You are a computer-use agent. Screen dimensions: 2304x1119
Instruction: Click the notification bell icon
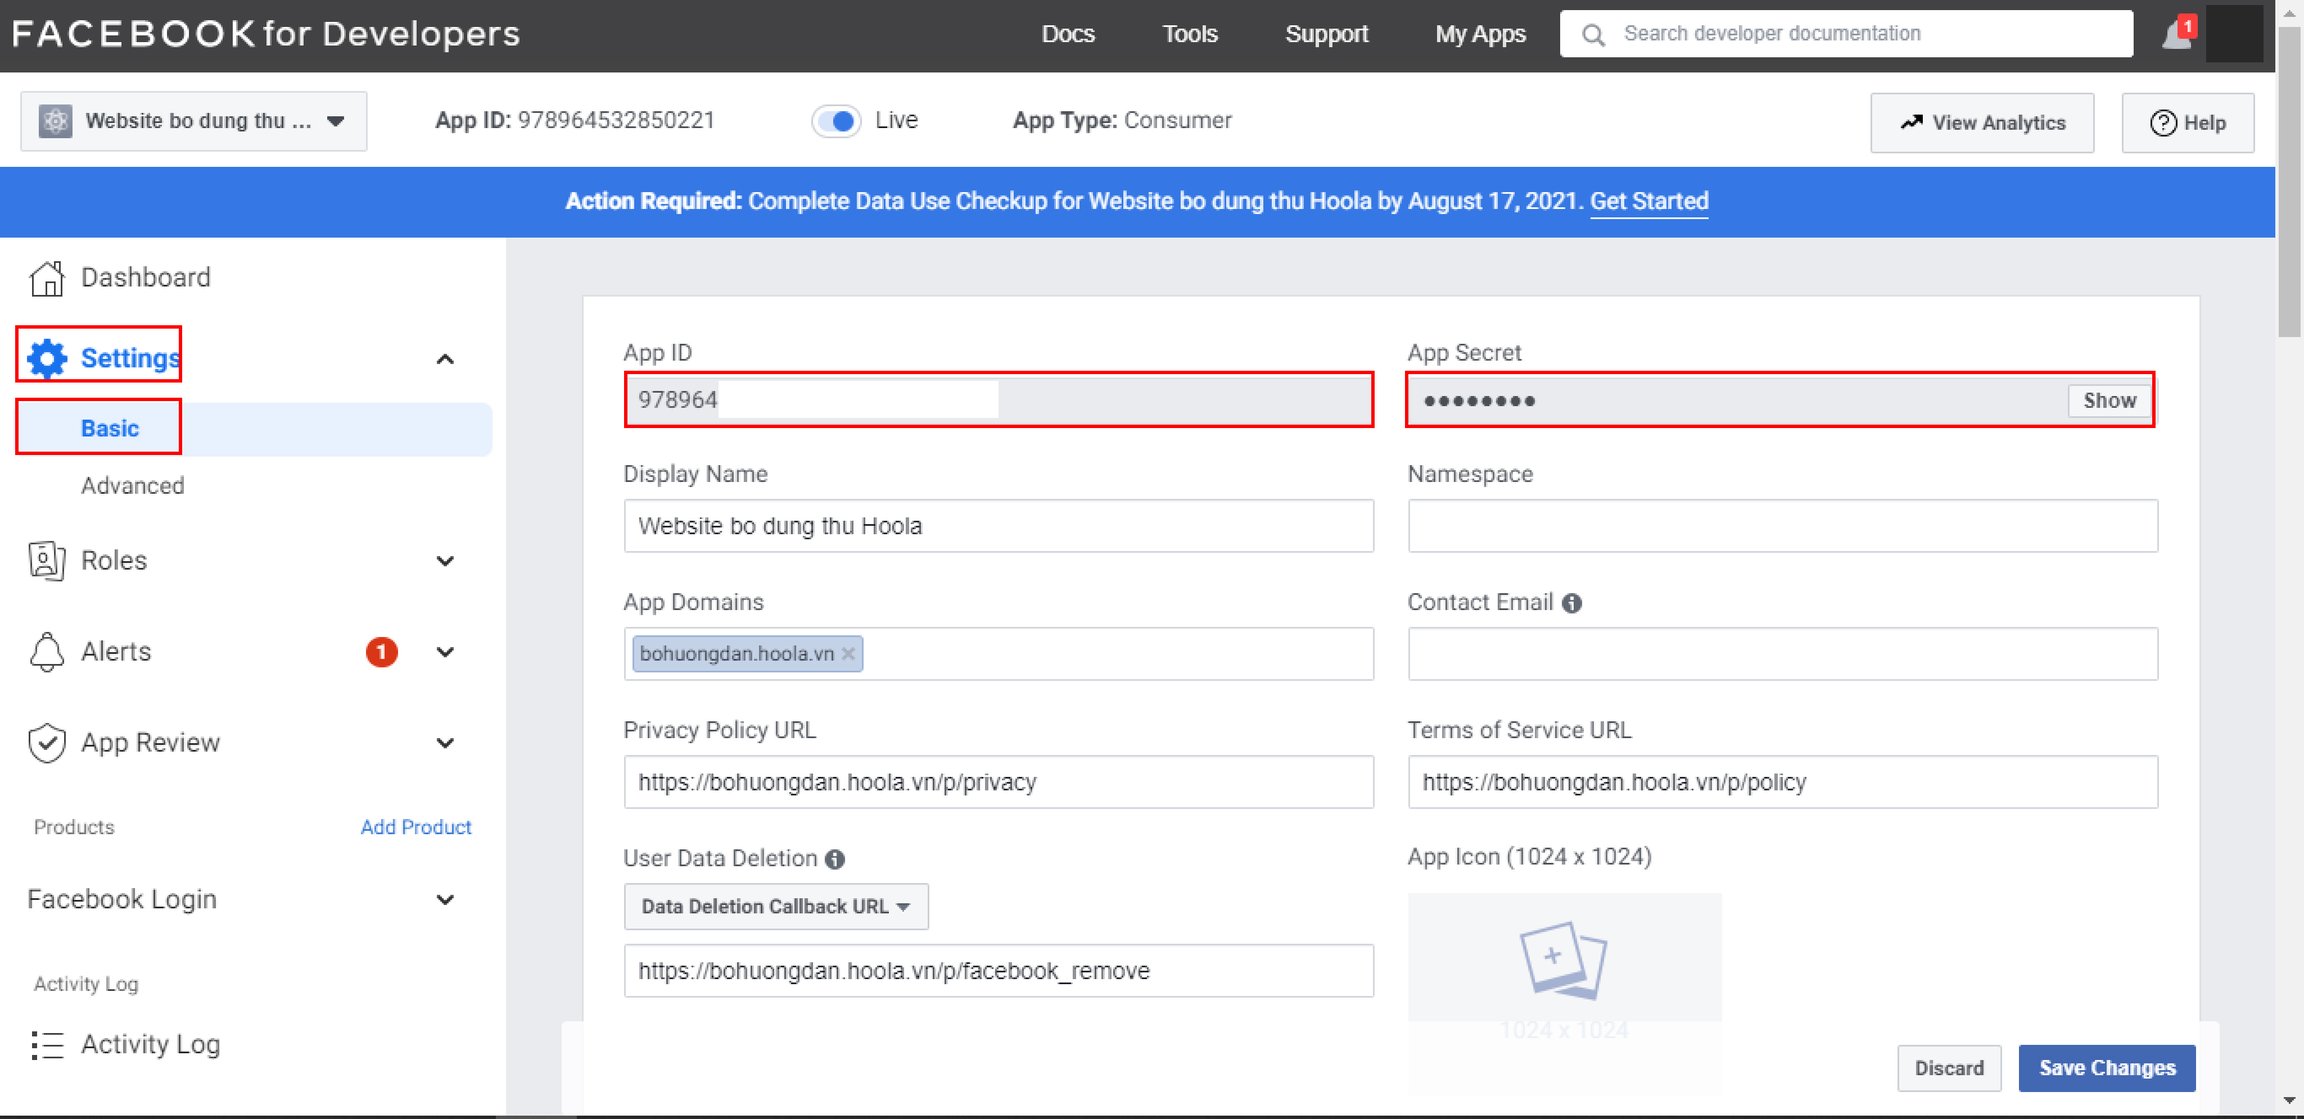coord(2176,34)
